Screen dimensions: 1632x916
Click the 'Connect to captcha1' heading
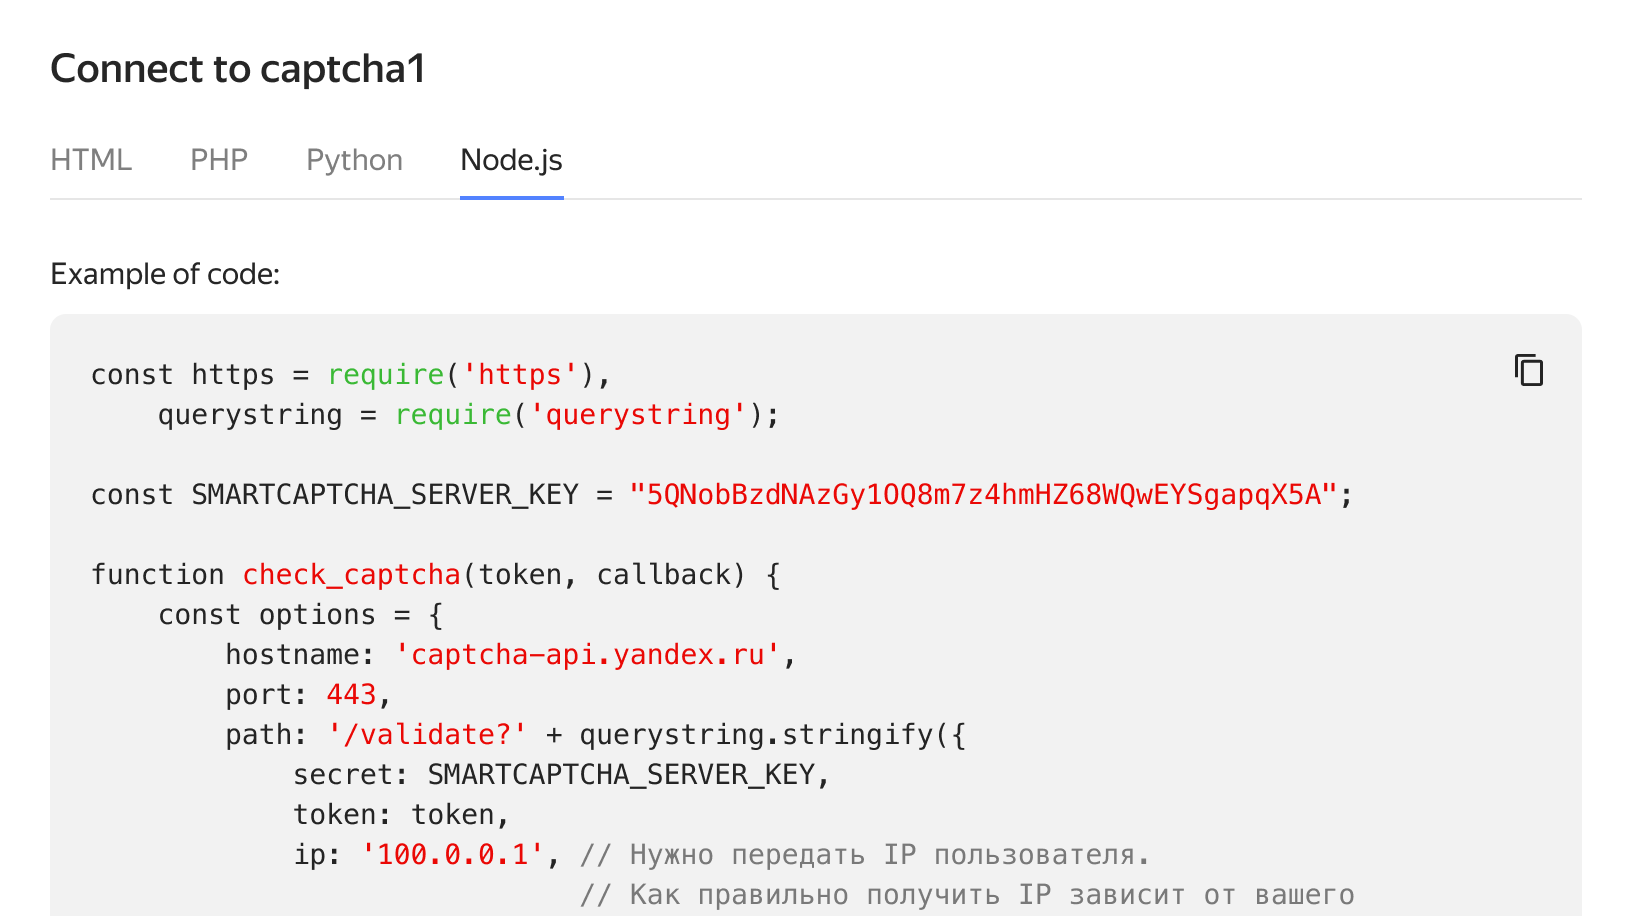pos(238,69)
